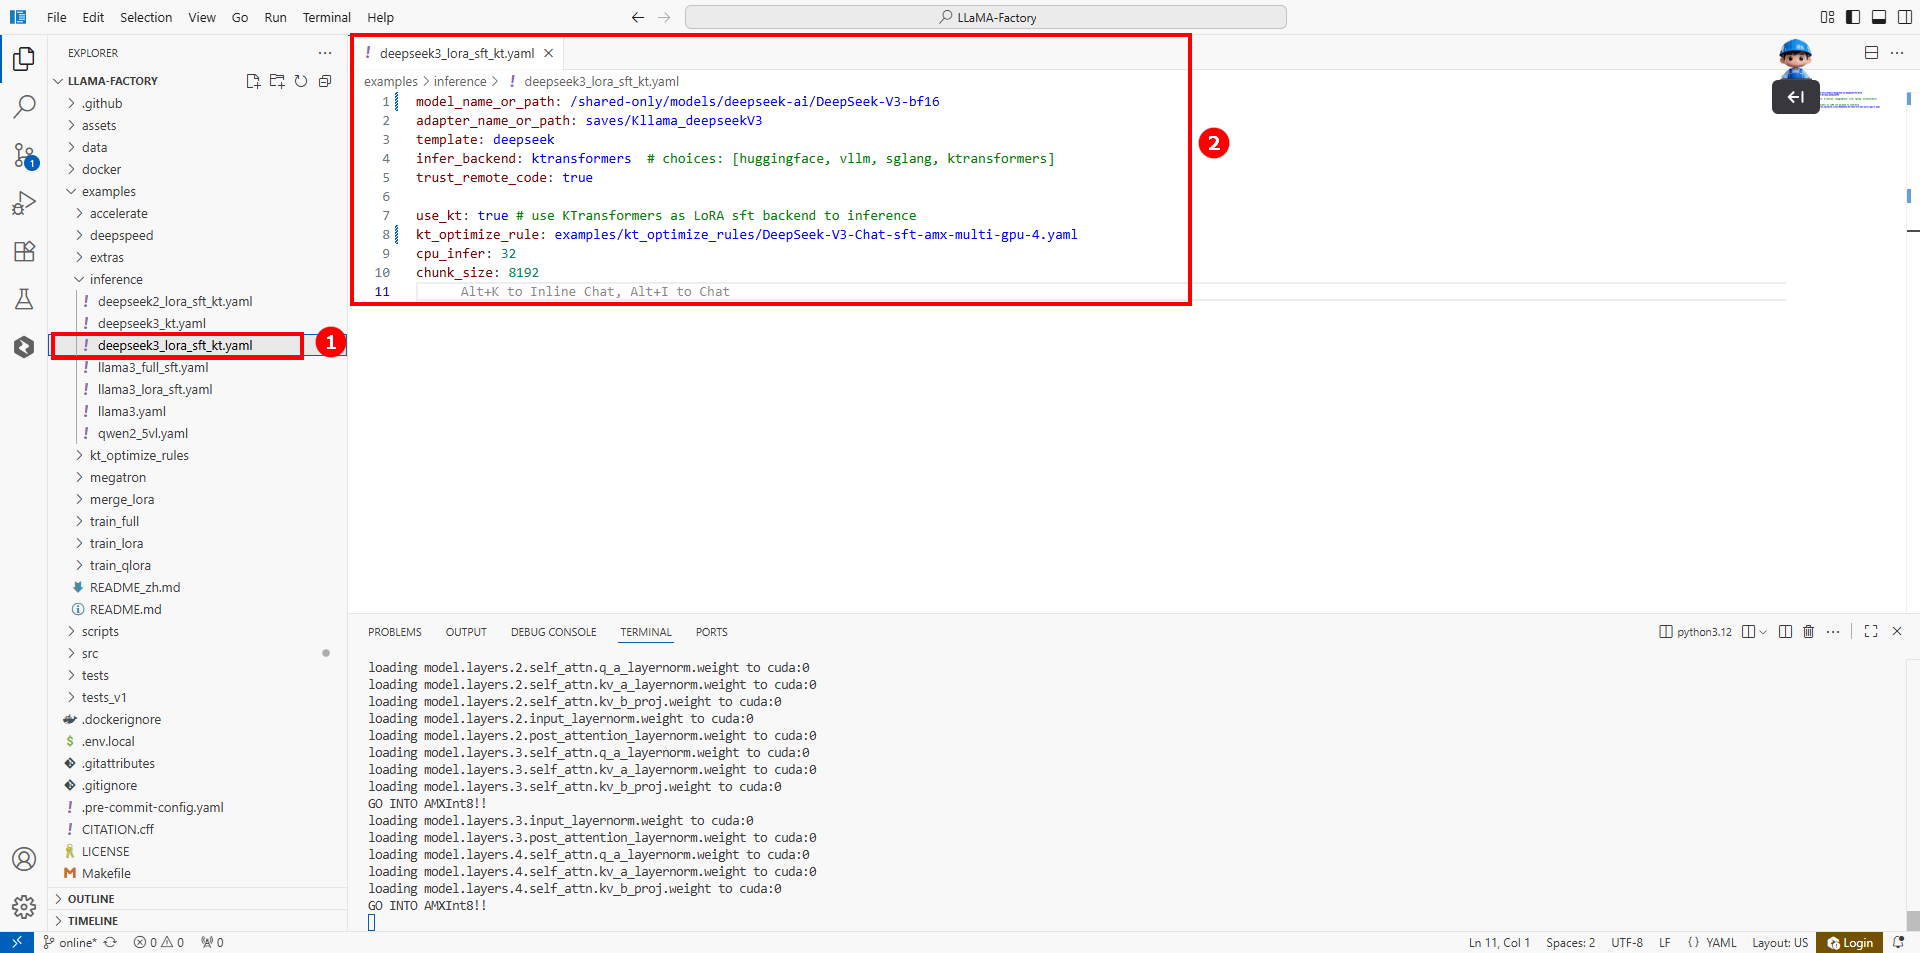Open the Extensions view

click(x=24, y=251)
